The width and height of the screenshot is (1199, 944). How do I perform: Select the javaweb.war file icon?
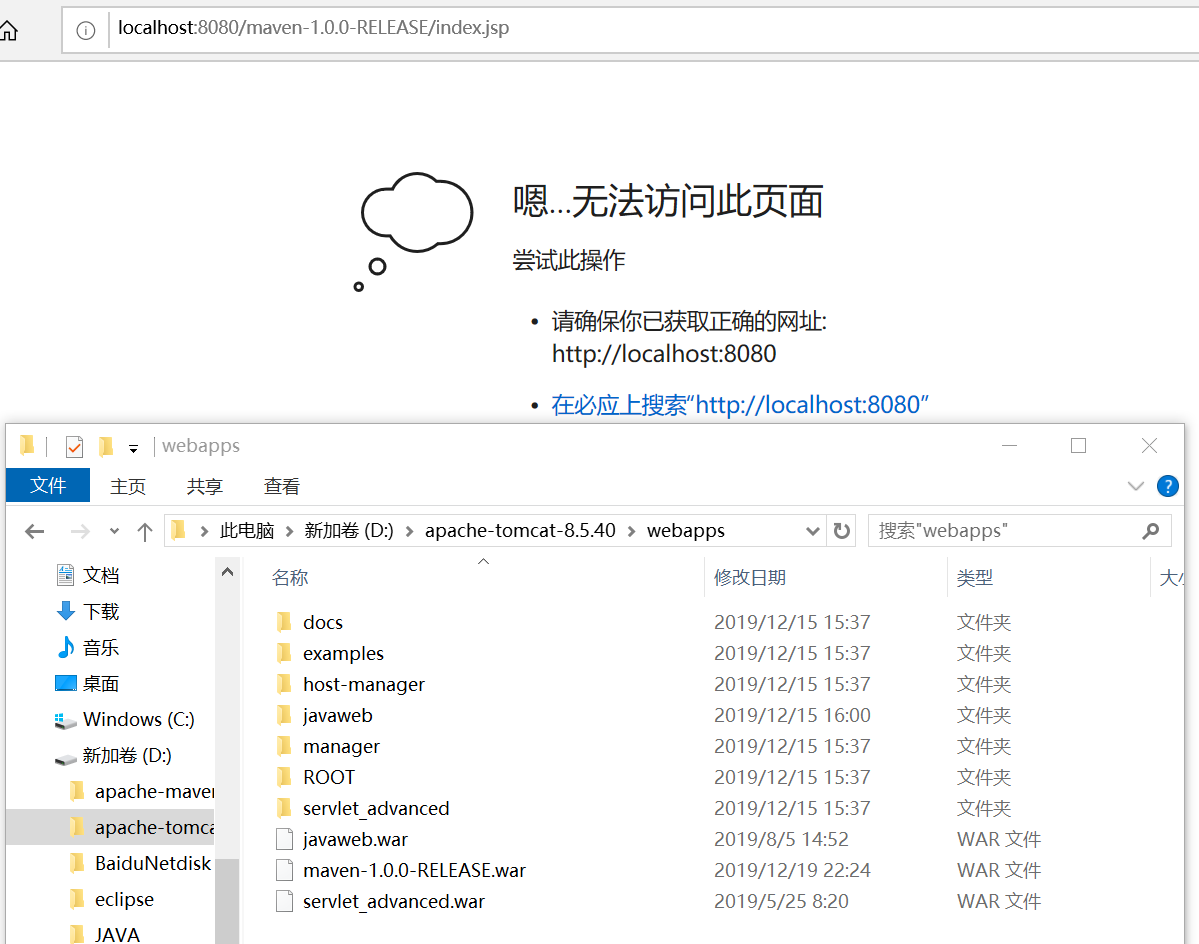click(x=284, y=839)
